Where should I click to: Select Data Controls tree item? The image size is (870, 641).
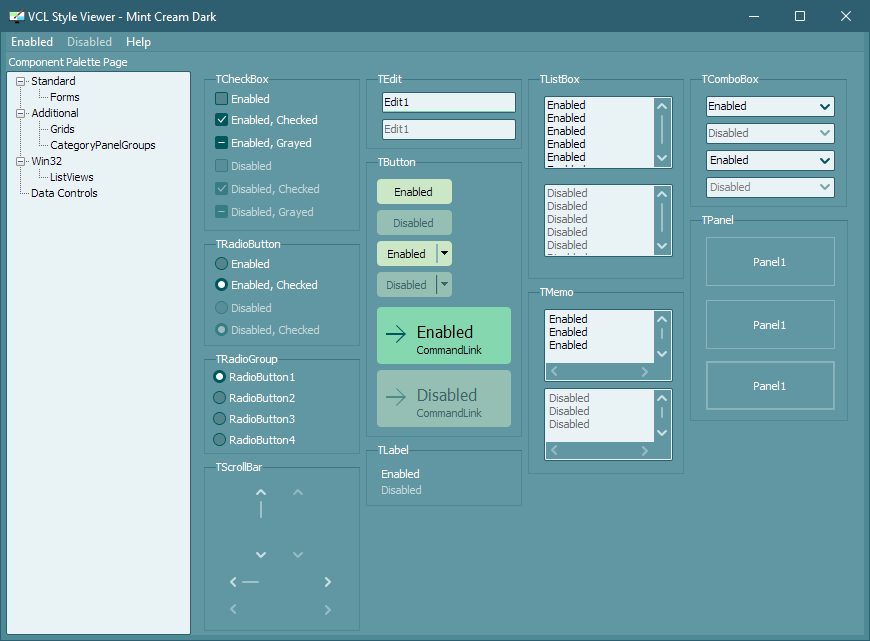click(x=64, y=193)
